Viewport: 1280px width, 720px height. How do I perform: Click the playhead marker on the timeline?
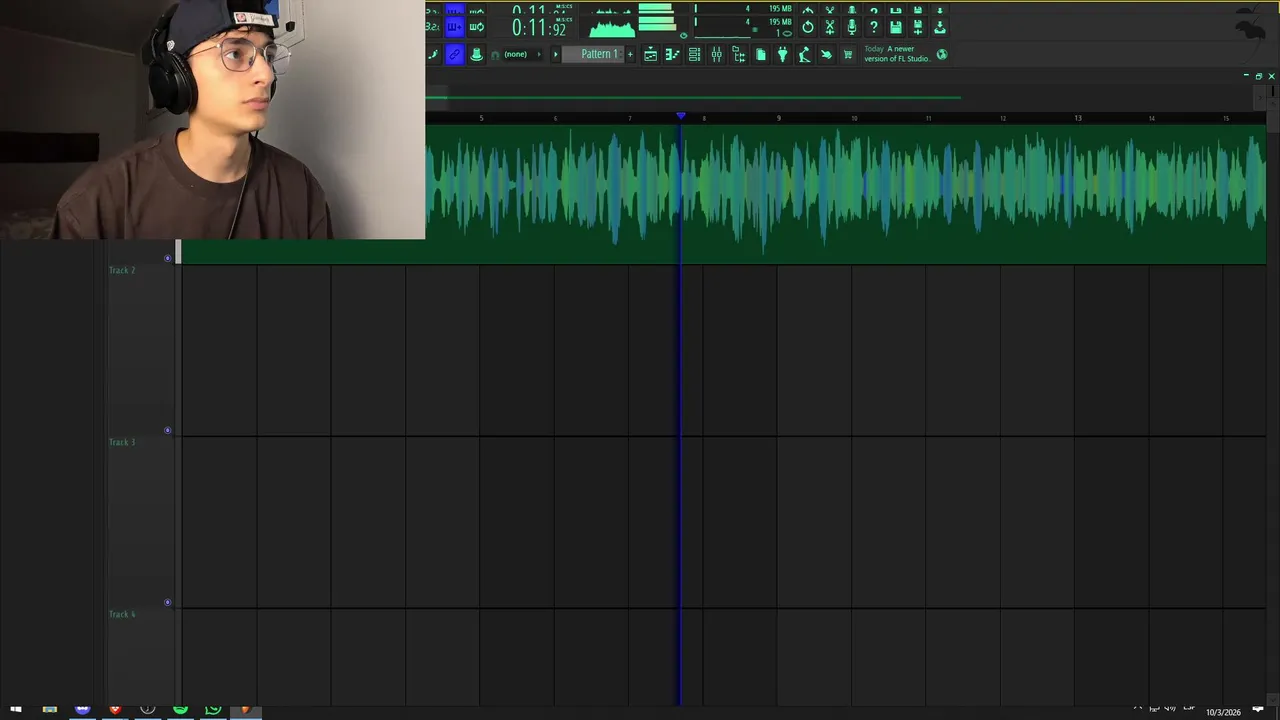pyautogui.click(x=681, y=117)
